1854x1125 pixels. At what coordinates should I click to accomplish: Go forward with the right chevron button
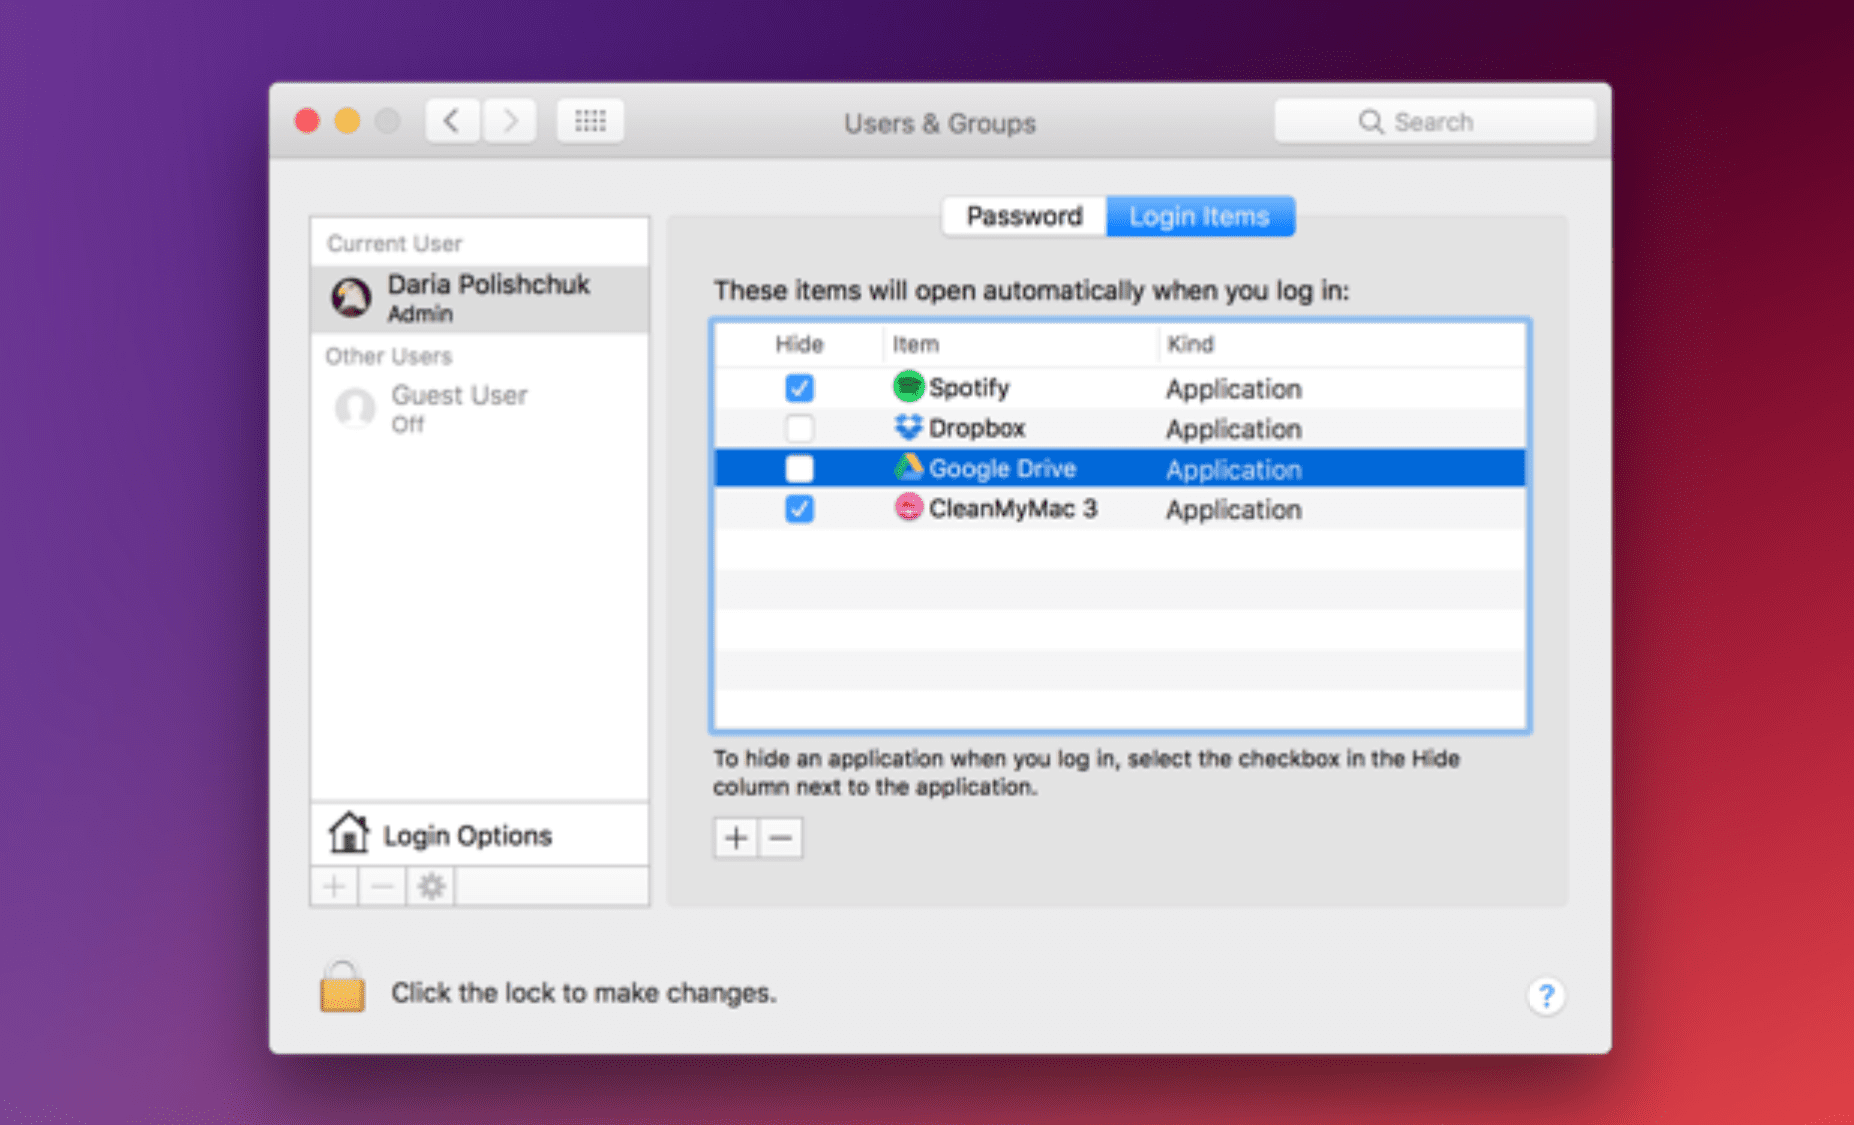point(510,122)
